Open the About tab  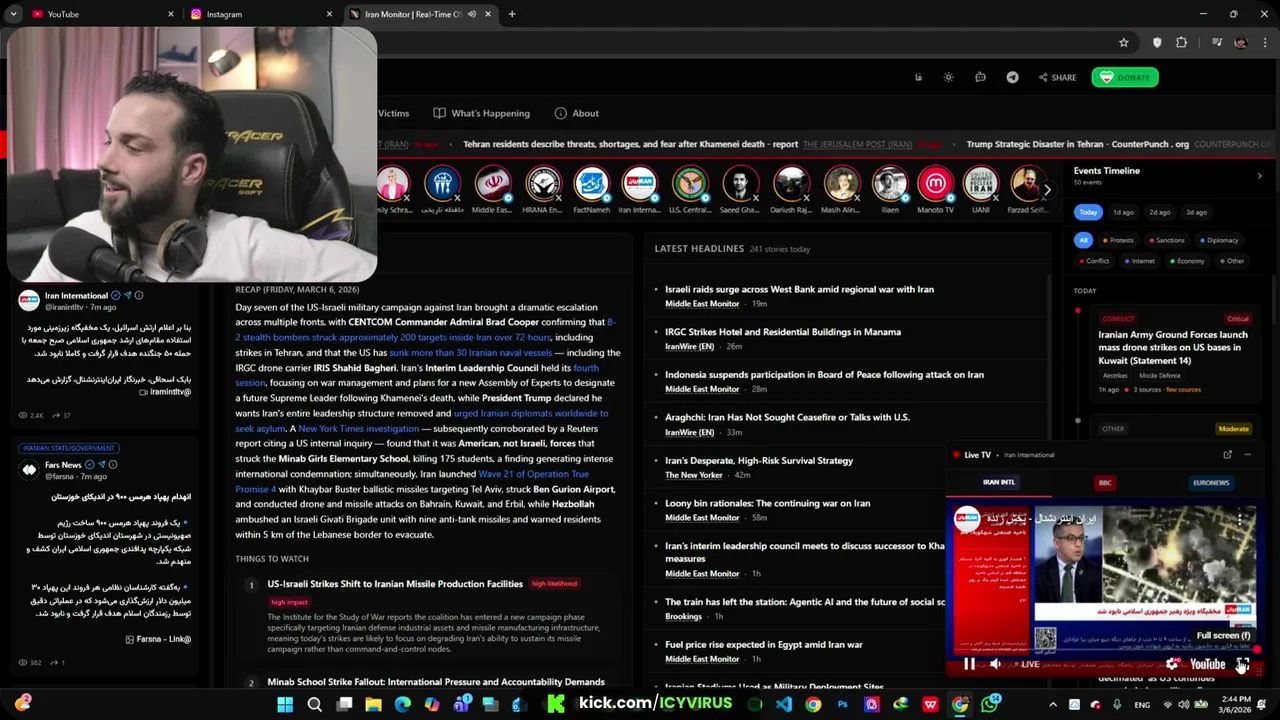[x=577, y=113]
